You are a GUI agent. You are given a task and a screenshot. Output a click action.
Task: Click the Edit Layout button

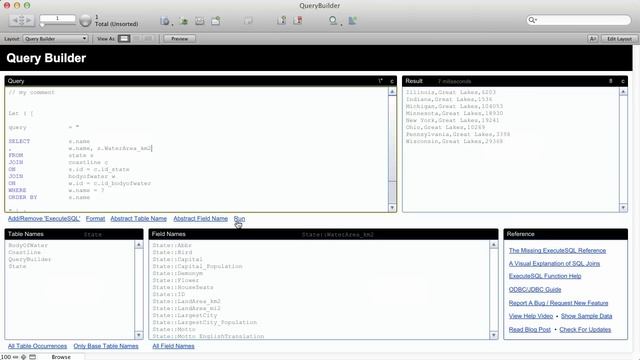point(619,39)
